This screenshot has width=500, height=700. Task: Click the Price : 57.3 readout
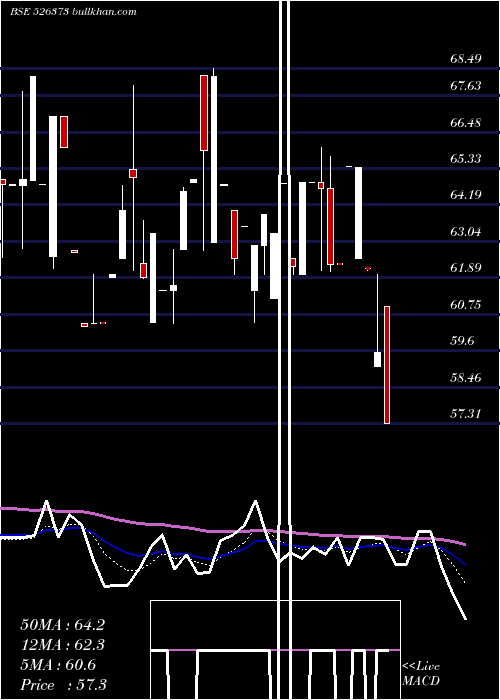[63, 684]
